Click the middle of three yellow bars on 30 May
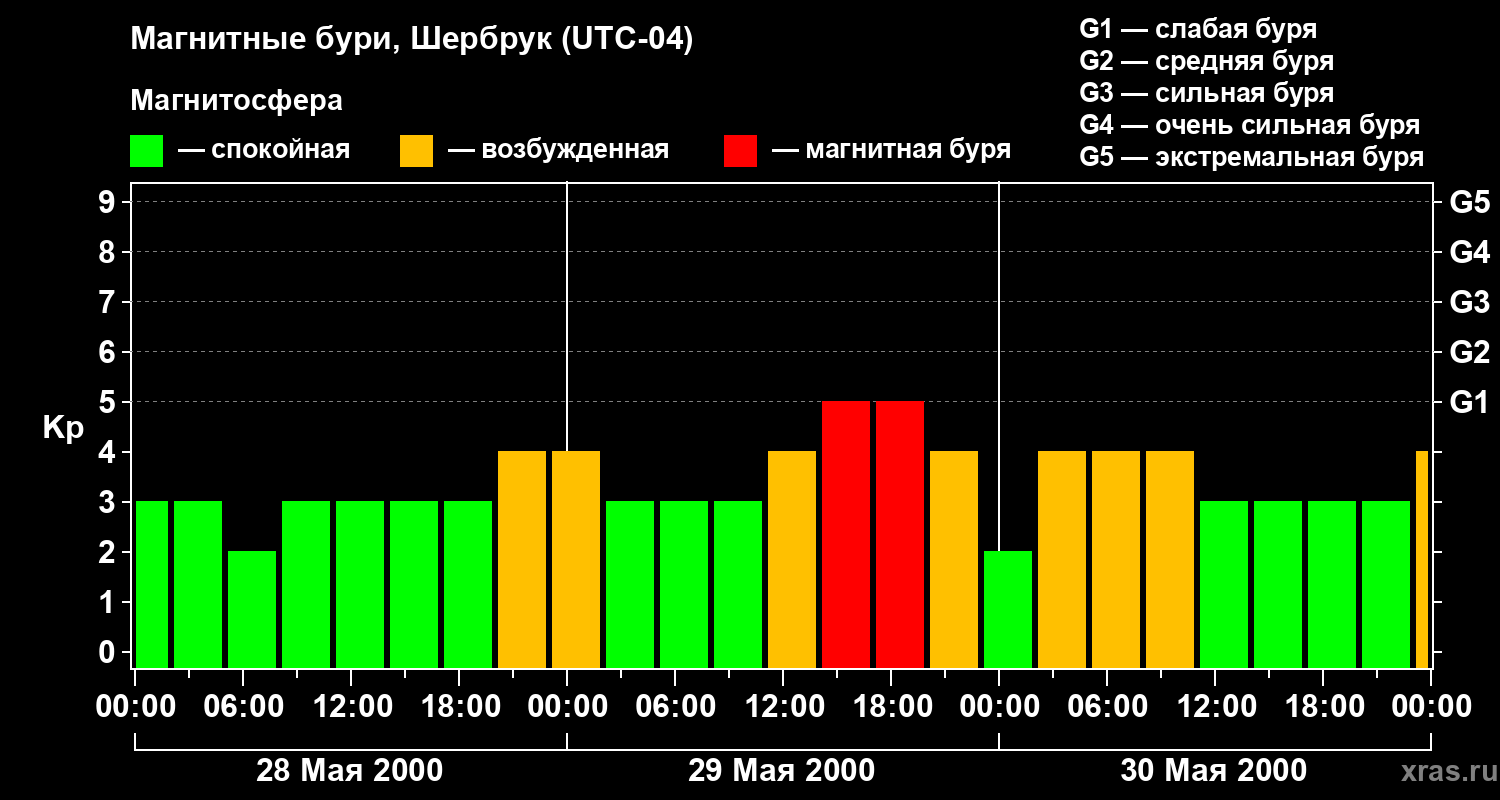The width and height of the screenshot is (1500, 800). (x=1116, y=560)
